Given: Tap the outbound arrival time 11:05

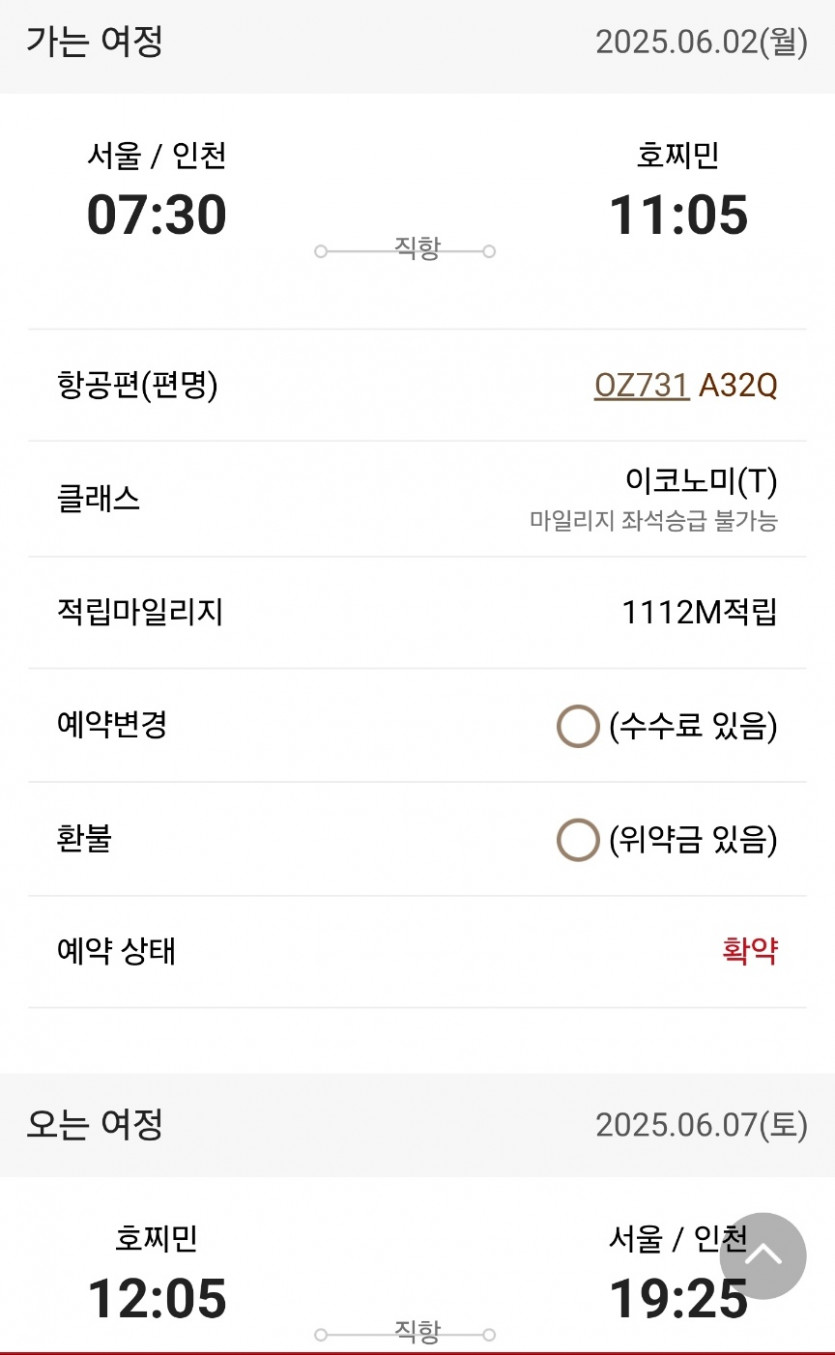Looking at the screenshot, I should pyautogui.click(x=679, y=215).
